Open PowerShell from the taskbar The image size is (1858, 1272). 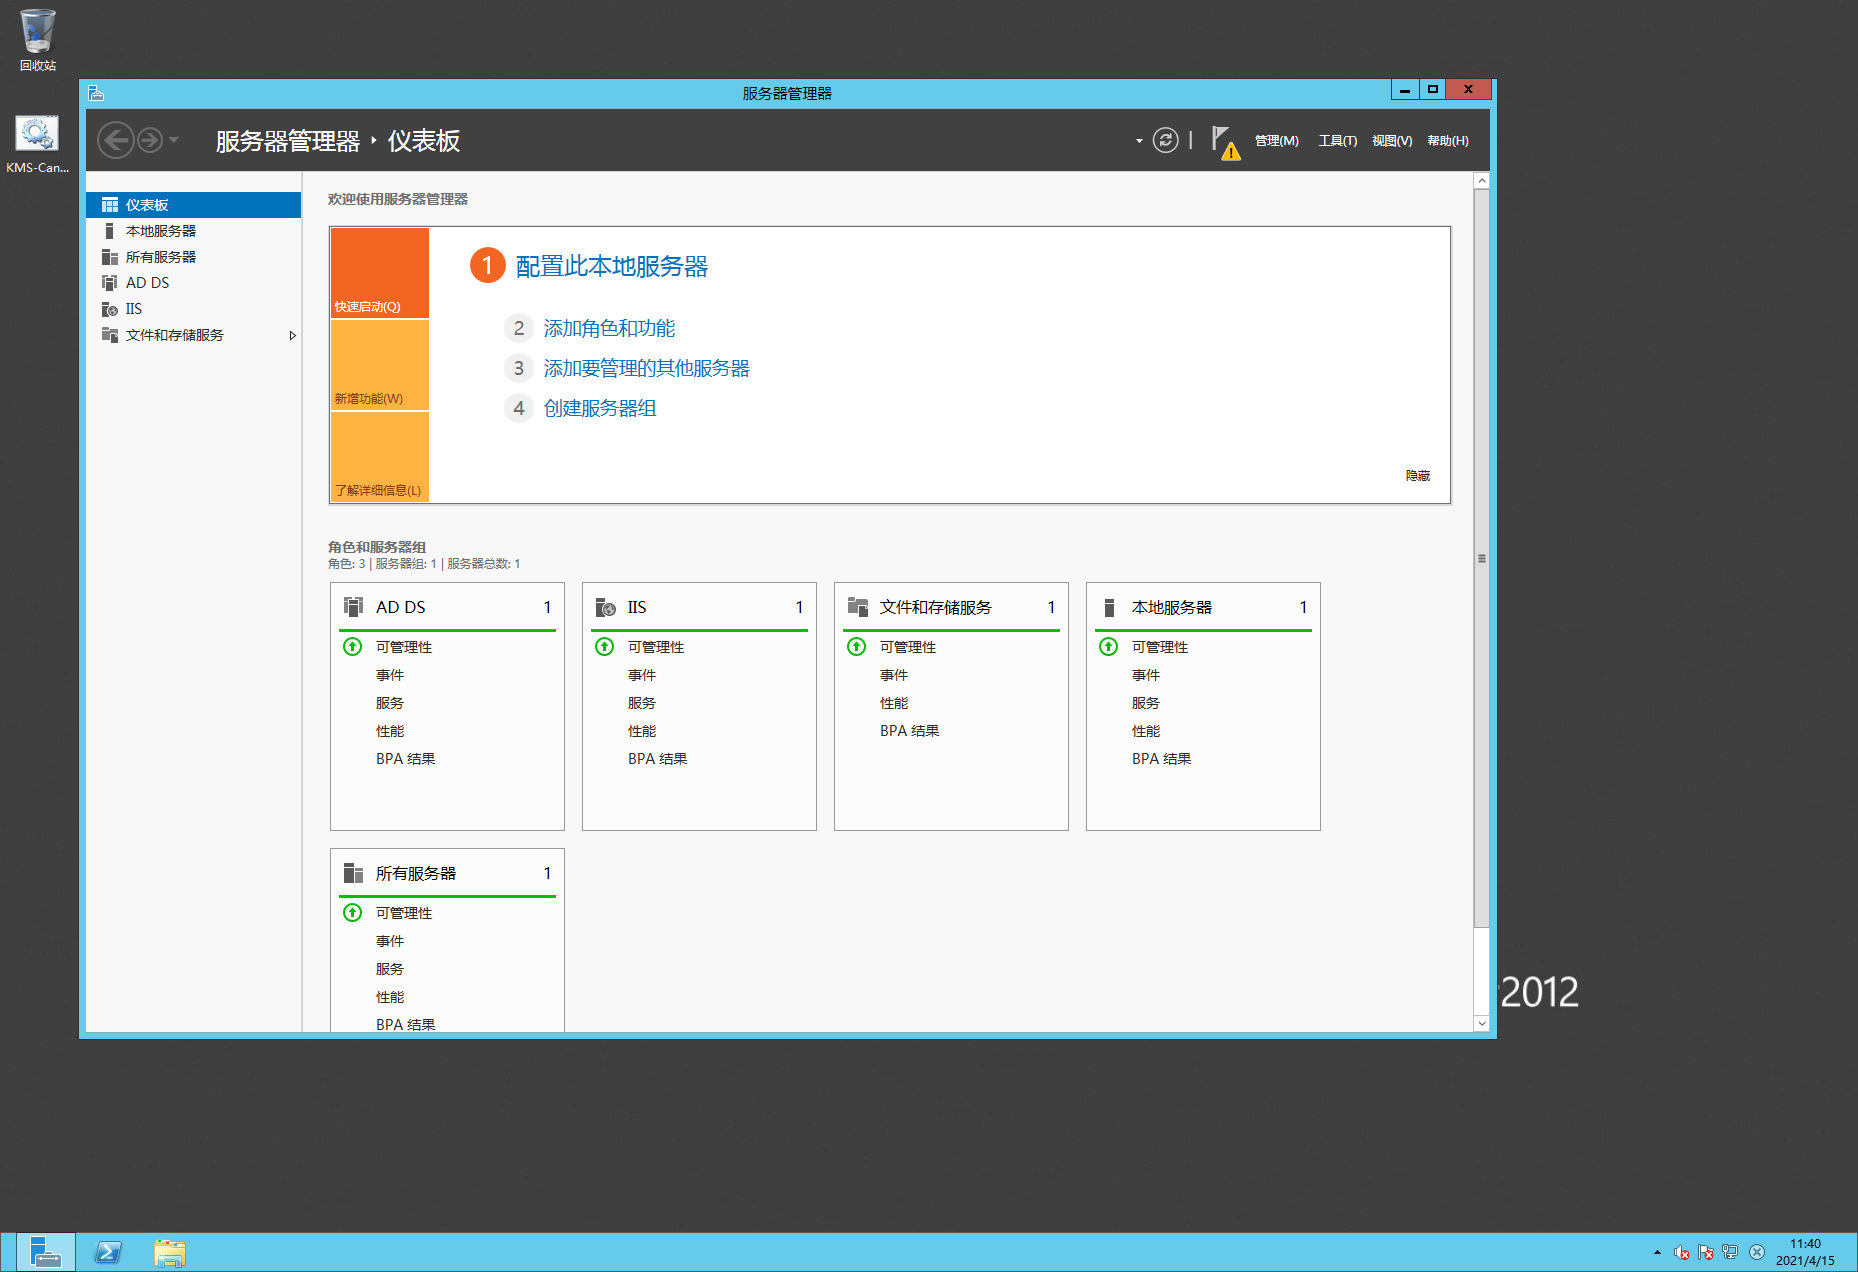point(108,1252)
